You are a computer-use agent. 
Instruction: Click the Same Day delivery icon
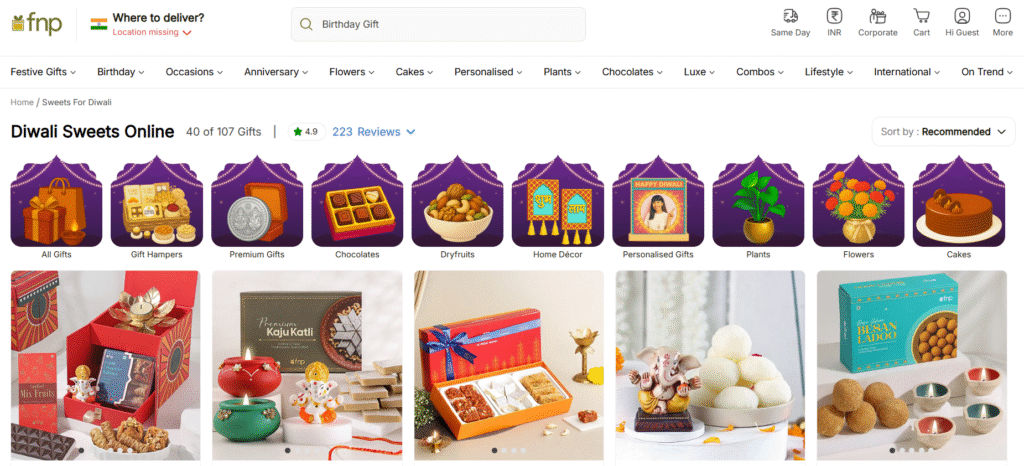[790, 16]
